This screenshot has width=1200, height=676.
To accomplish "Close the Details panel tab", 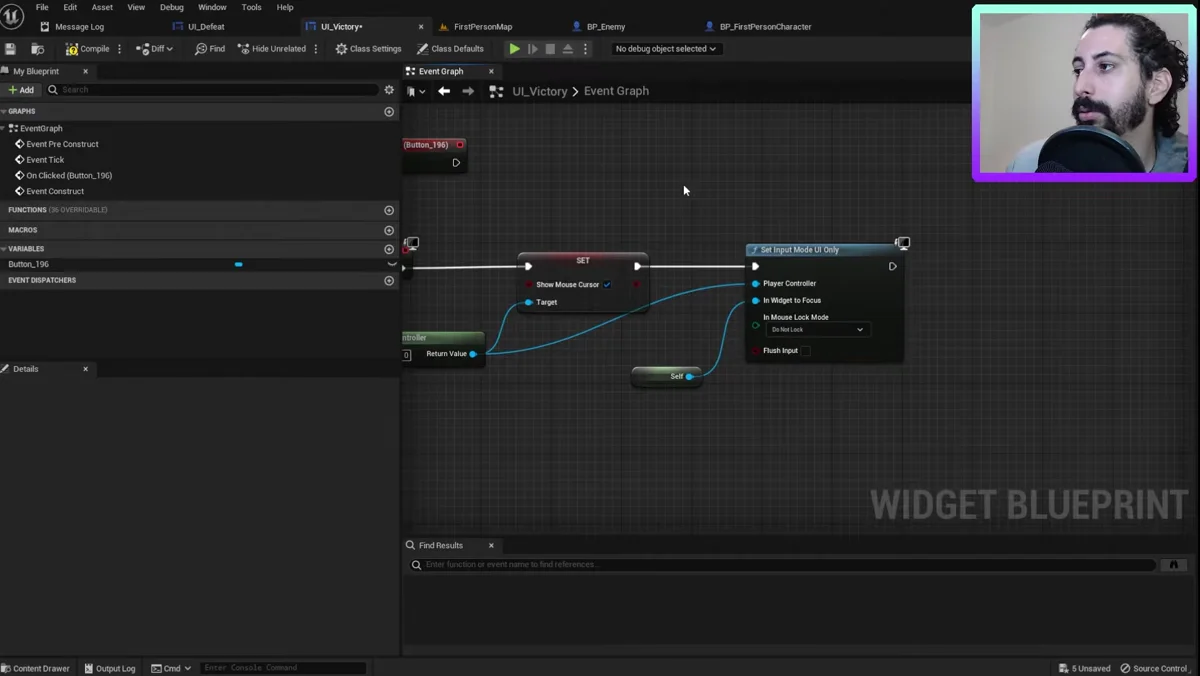I will coord(85,369).
